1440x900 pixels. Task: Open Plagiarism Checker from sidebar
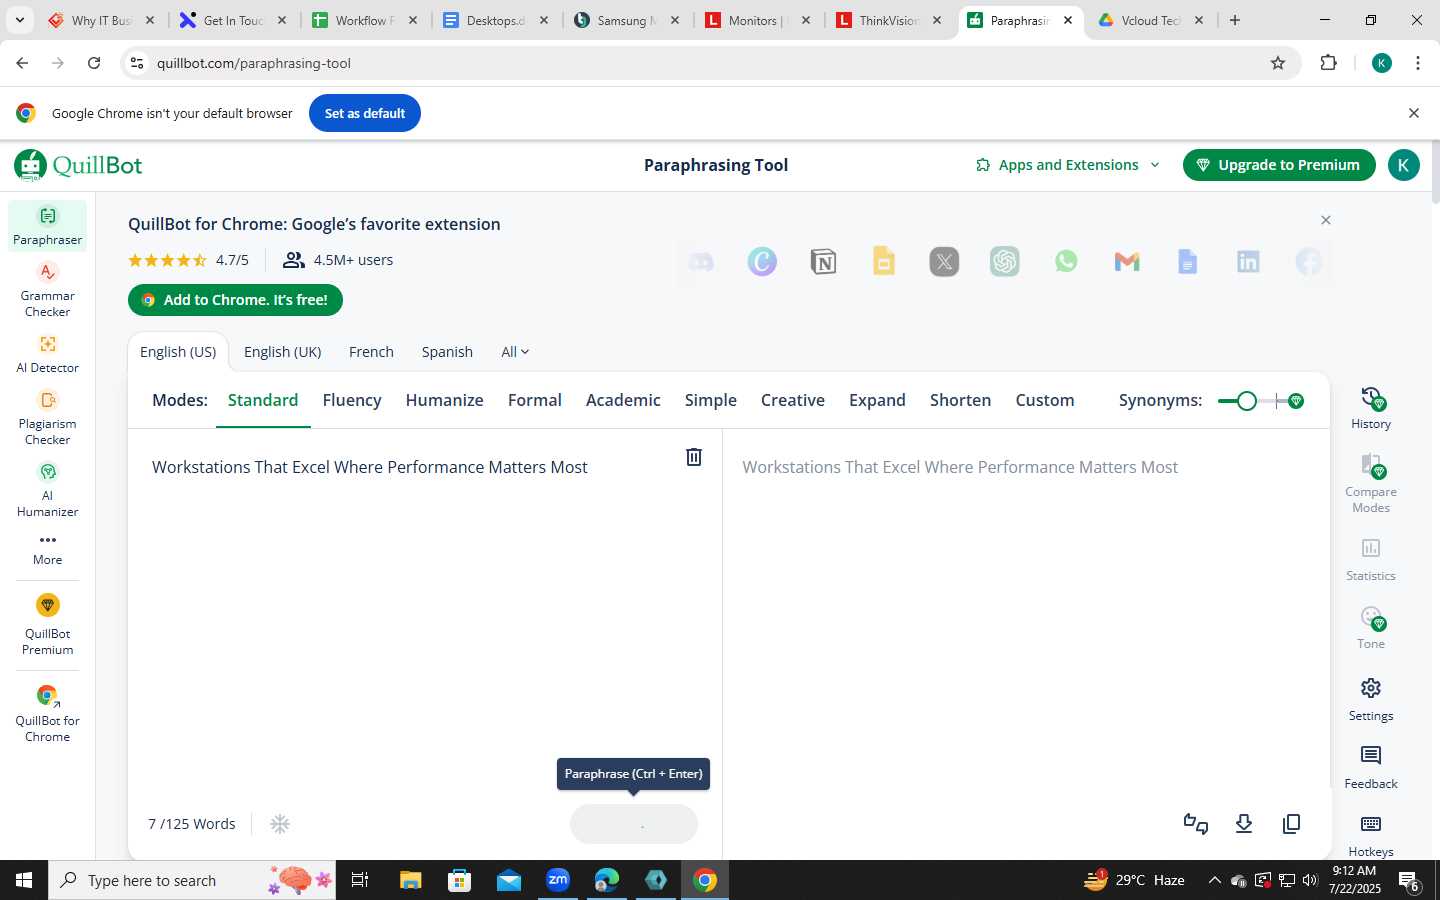[x=47, y=418]
